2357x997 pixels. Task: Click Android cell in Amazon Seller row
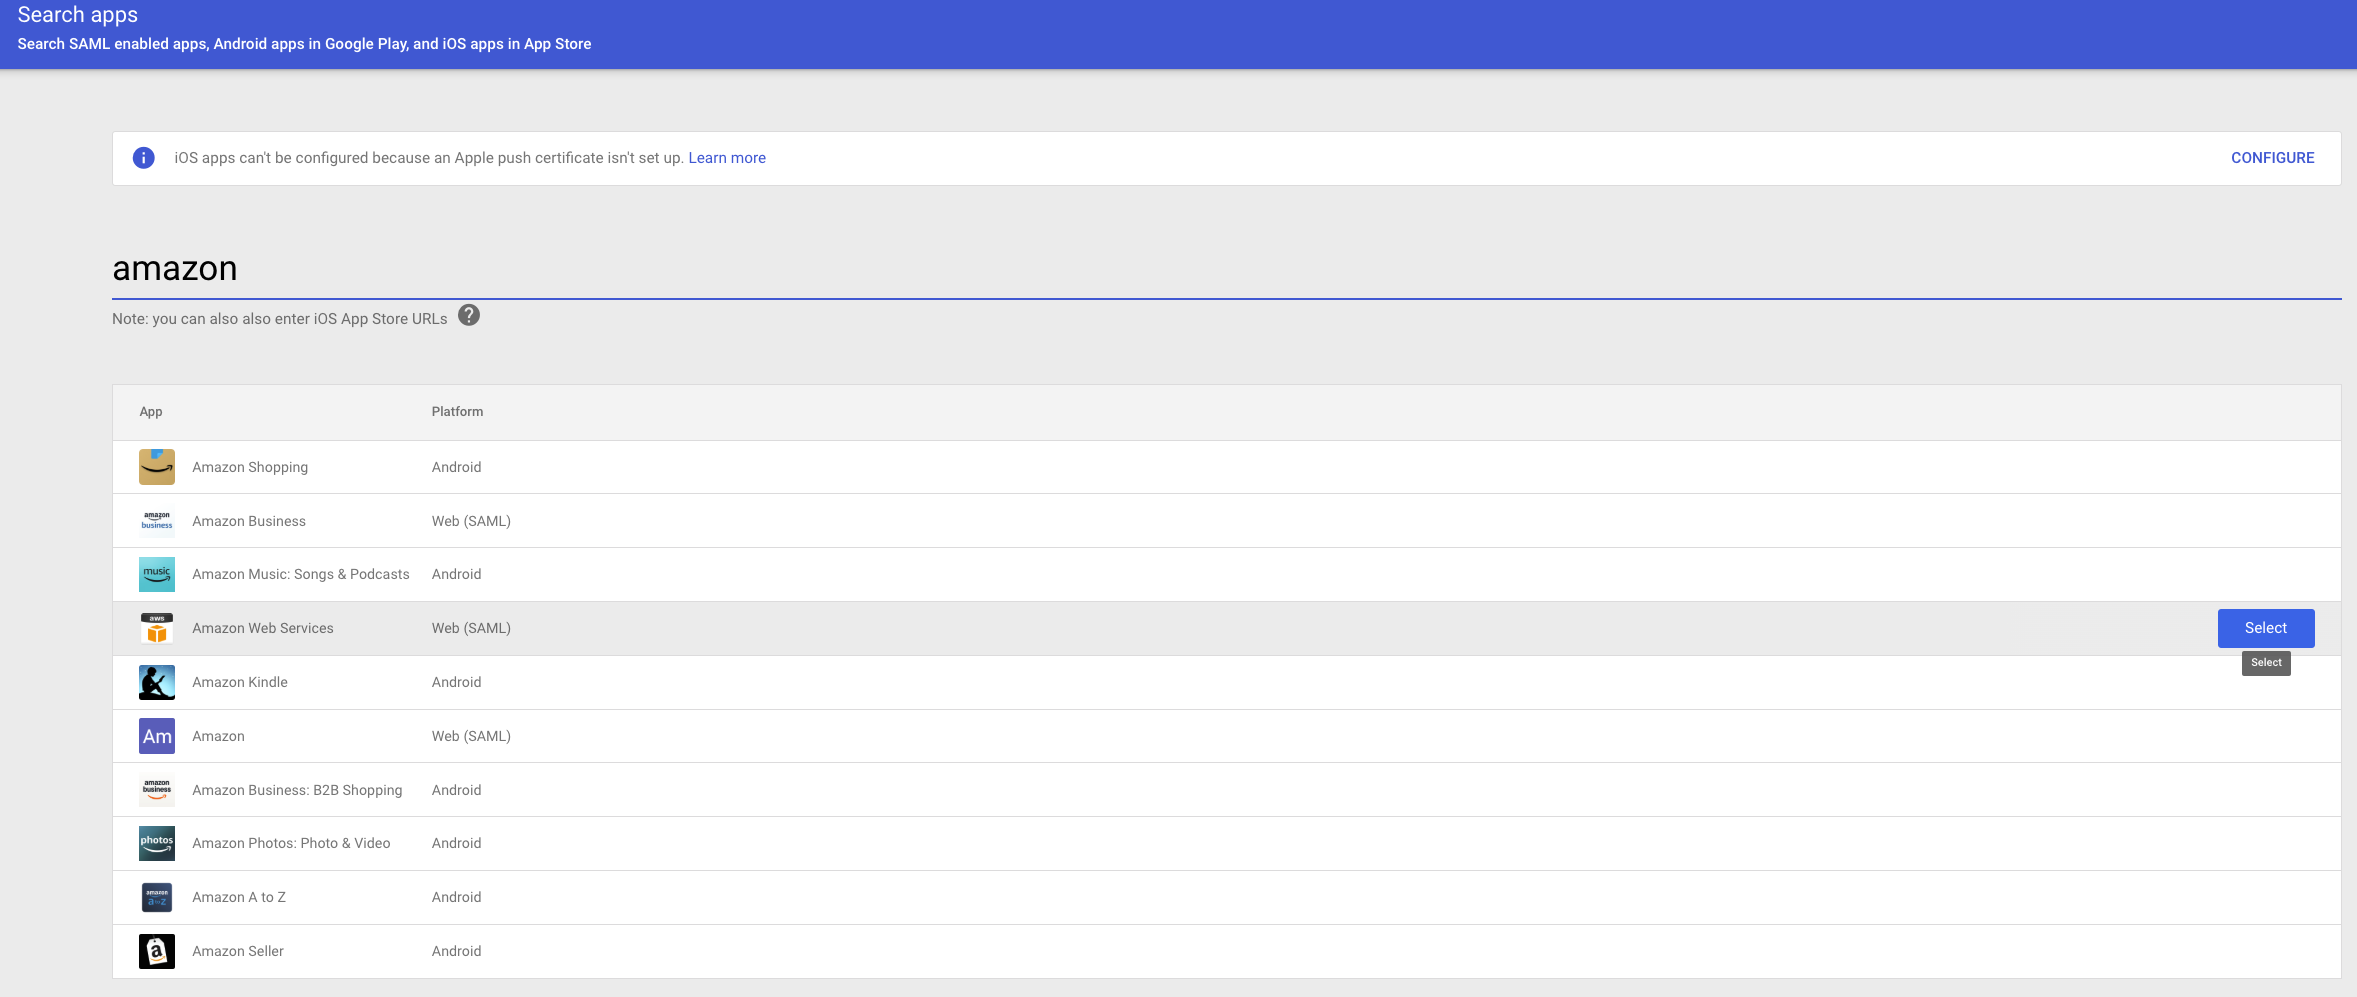[456, 951]
